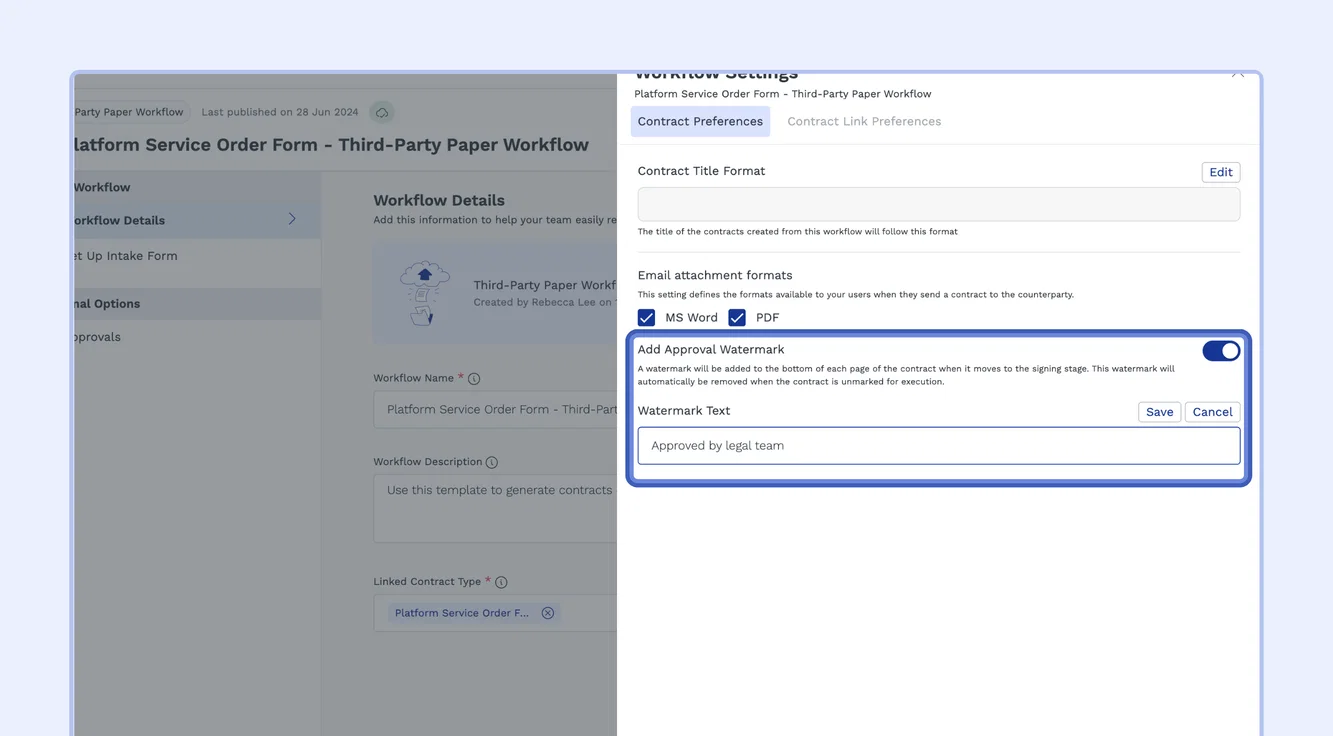1333x736 pixels.
Task: Click Party Paper Workflow breadcrumb chip
Action: click(x=130, y=112)
